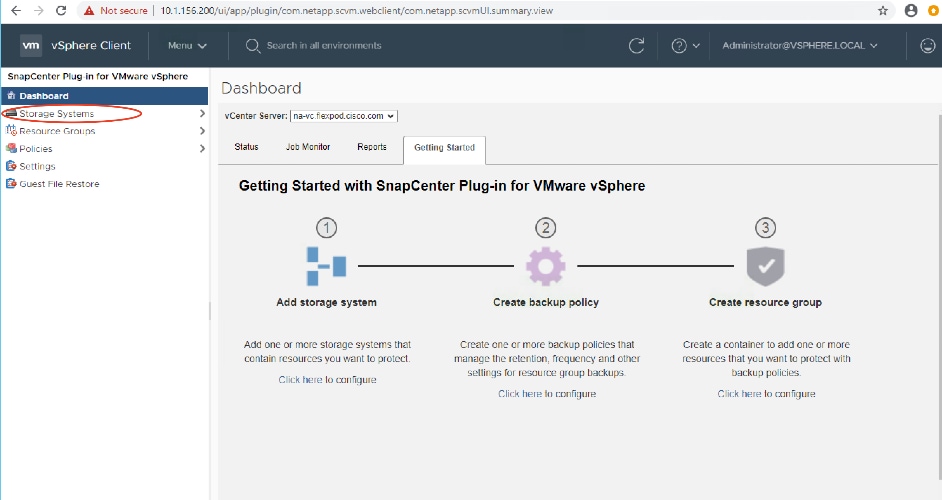The image size is (942, 500).
Task: Click the Create resource group heading
Action: pyautogui.click(x=765, y=302)
